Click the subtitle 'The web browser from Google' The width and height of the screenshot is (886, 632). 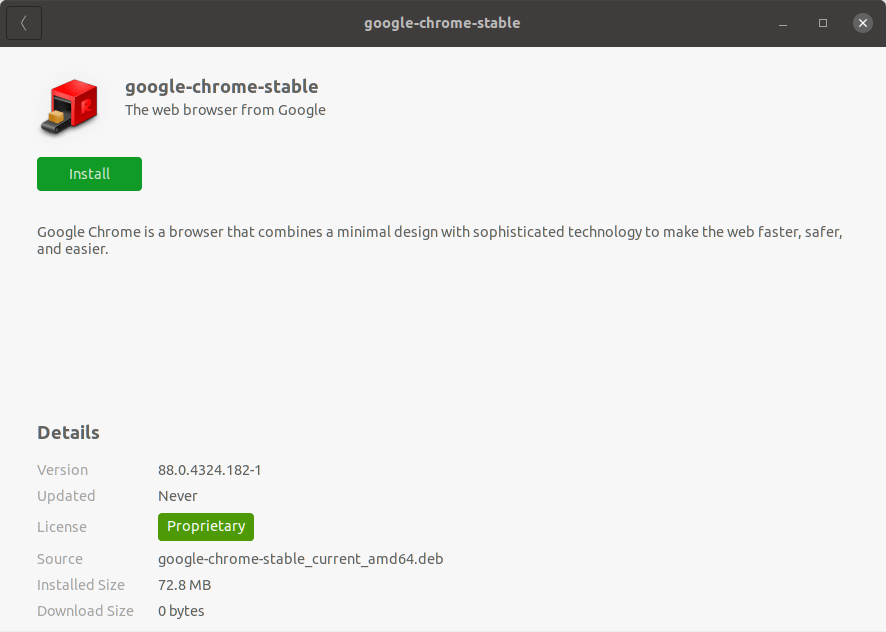pos(225,110)
